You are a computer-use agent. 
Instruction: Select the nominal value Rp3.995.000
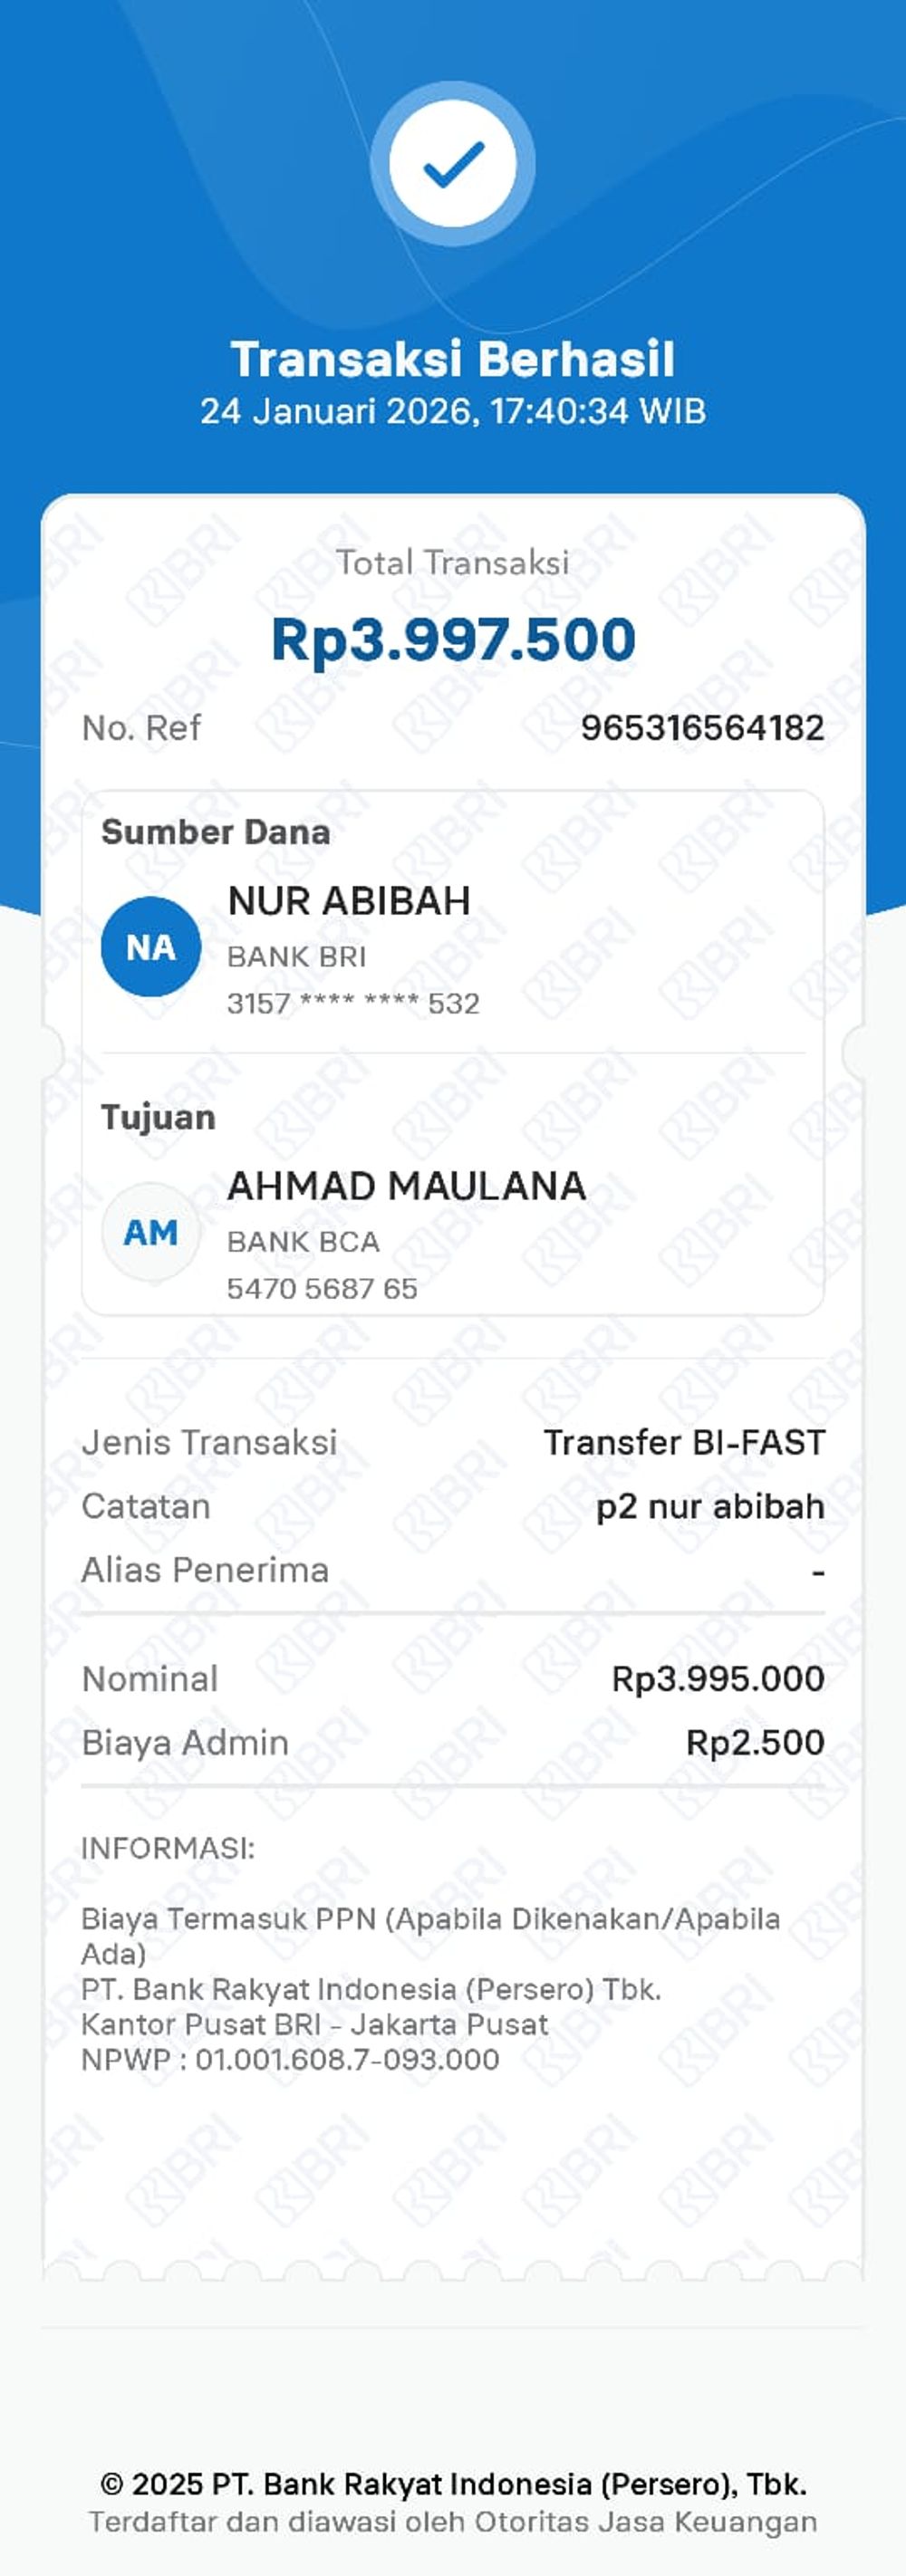point(718,1678)
